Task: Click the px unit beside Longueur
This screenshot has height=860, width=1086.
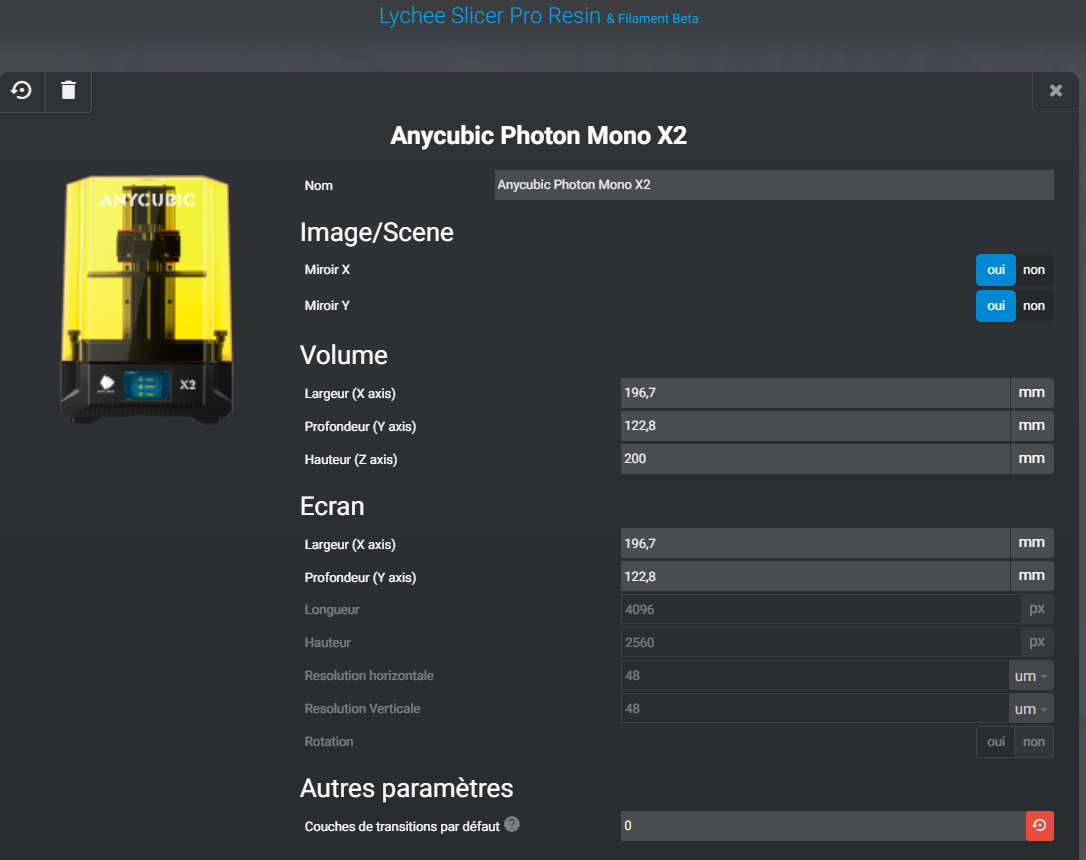Action: 1037,609
